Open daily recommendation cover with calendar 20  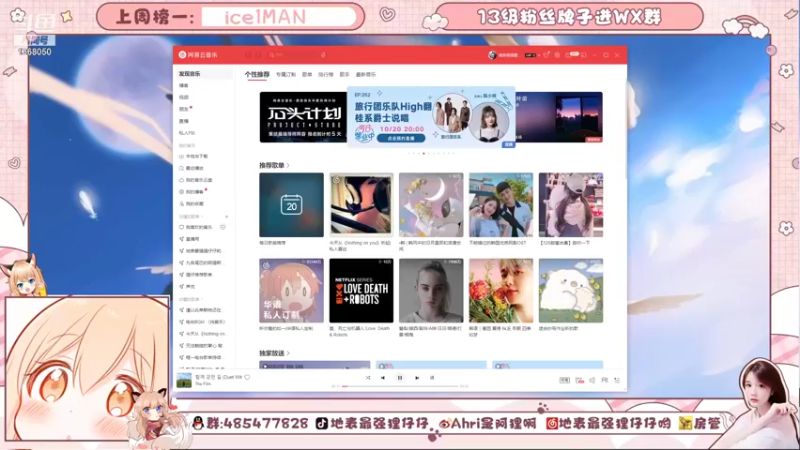291,205
